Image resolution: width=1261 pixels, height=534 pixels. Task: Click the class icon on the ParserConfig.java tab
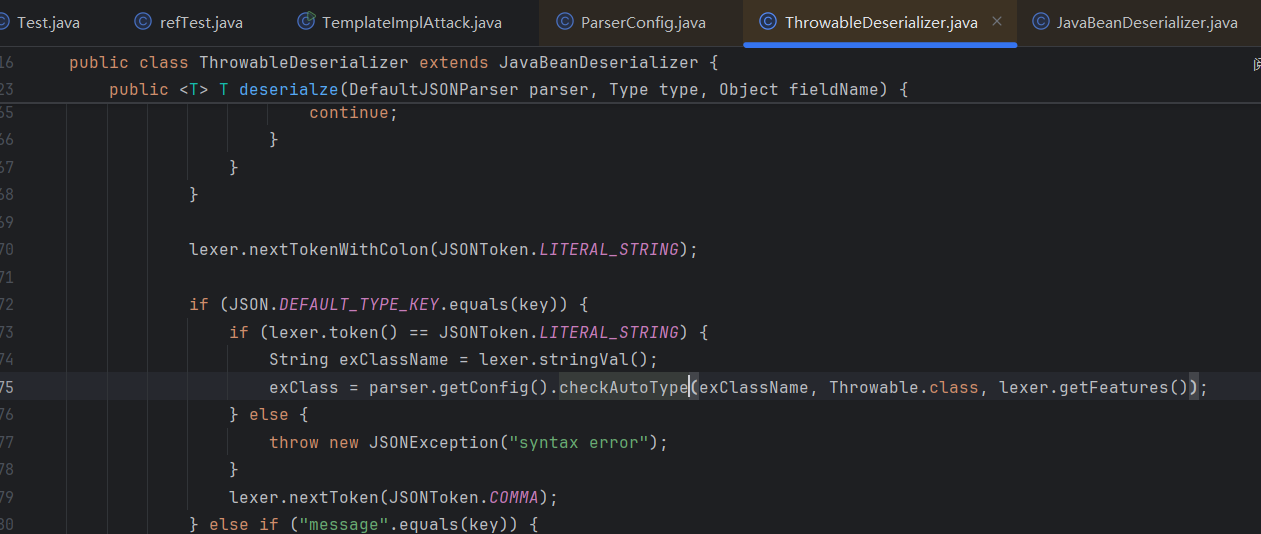point(565,22)
